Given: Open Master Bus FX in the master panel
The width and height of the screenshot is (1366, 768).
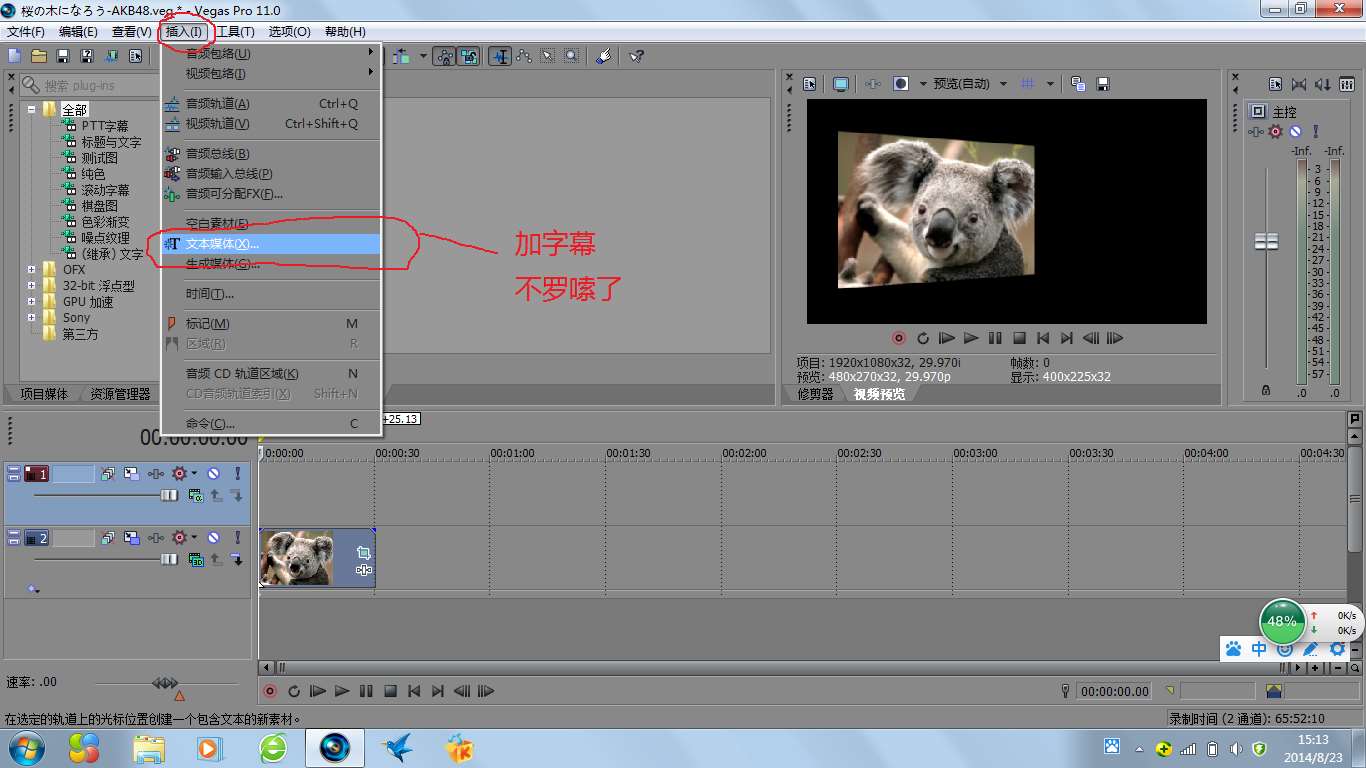Looking at the screenshot, I should click(x=1257, y=131).
